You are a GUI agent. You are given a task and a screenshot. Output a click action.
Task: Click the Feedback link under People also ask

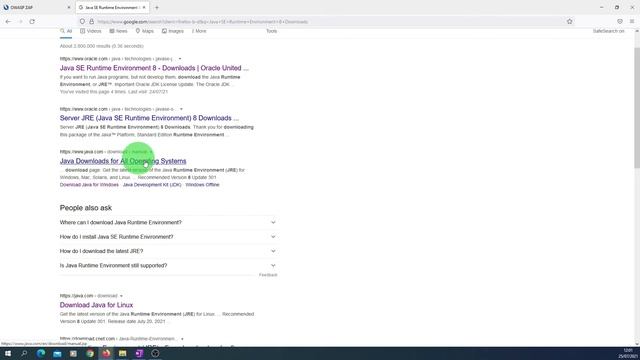(x=268, y=275)
